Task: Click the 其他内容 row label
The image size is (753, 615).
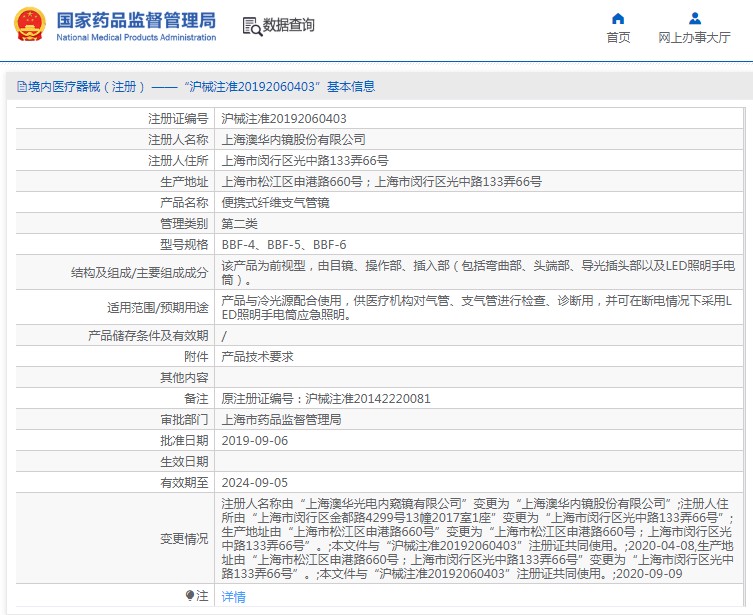Action: 184,378
